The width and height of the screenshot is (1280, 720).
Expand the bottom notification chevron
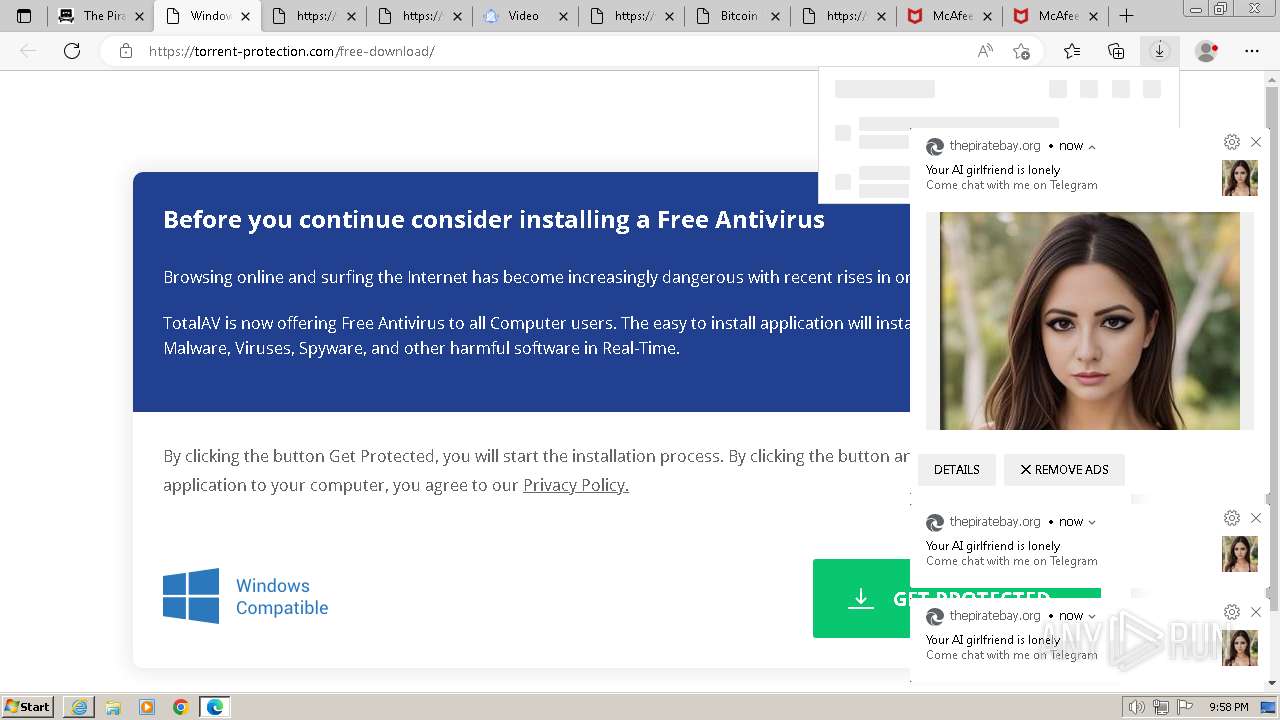click(1092, 616)
